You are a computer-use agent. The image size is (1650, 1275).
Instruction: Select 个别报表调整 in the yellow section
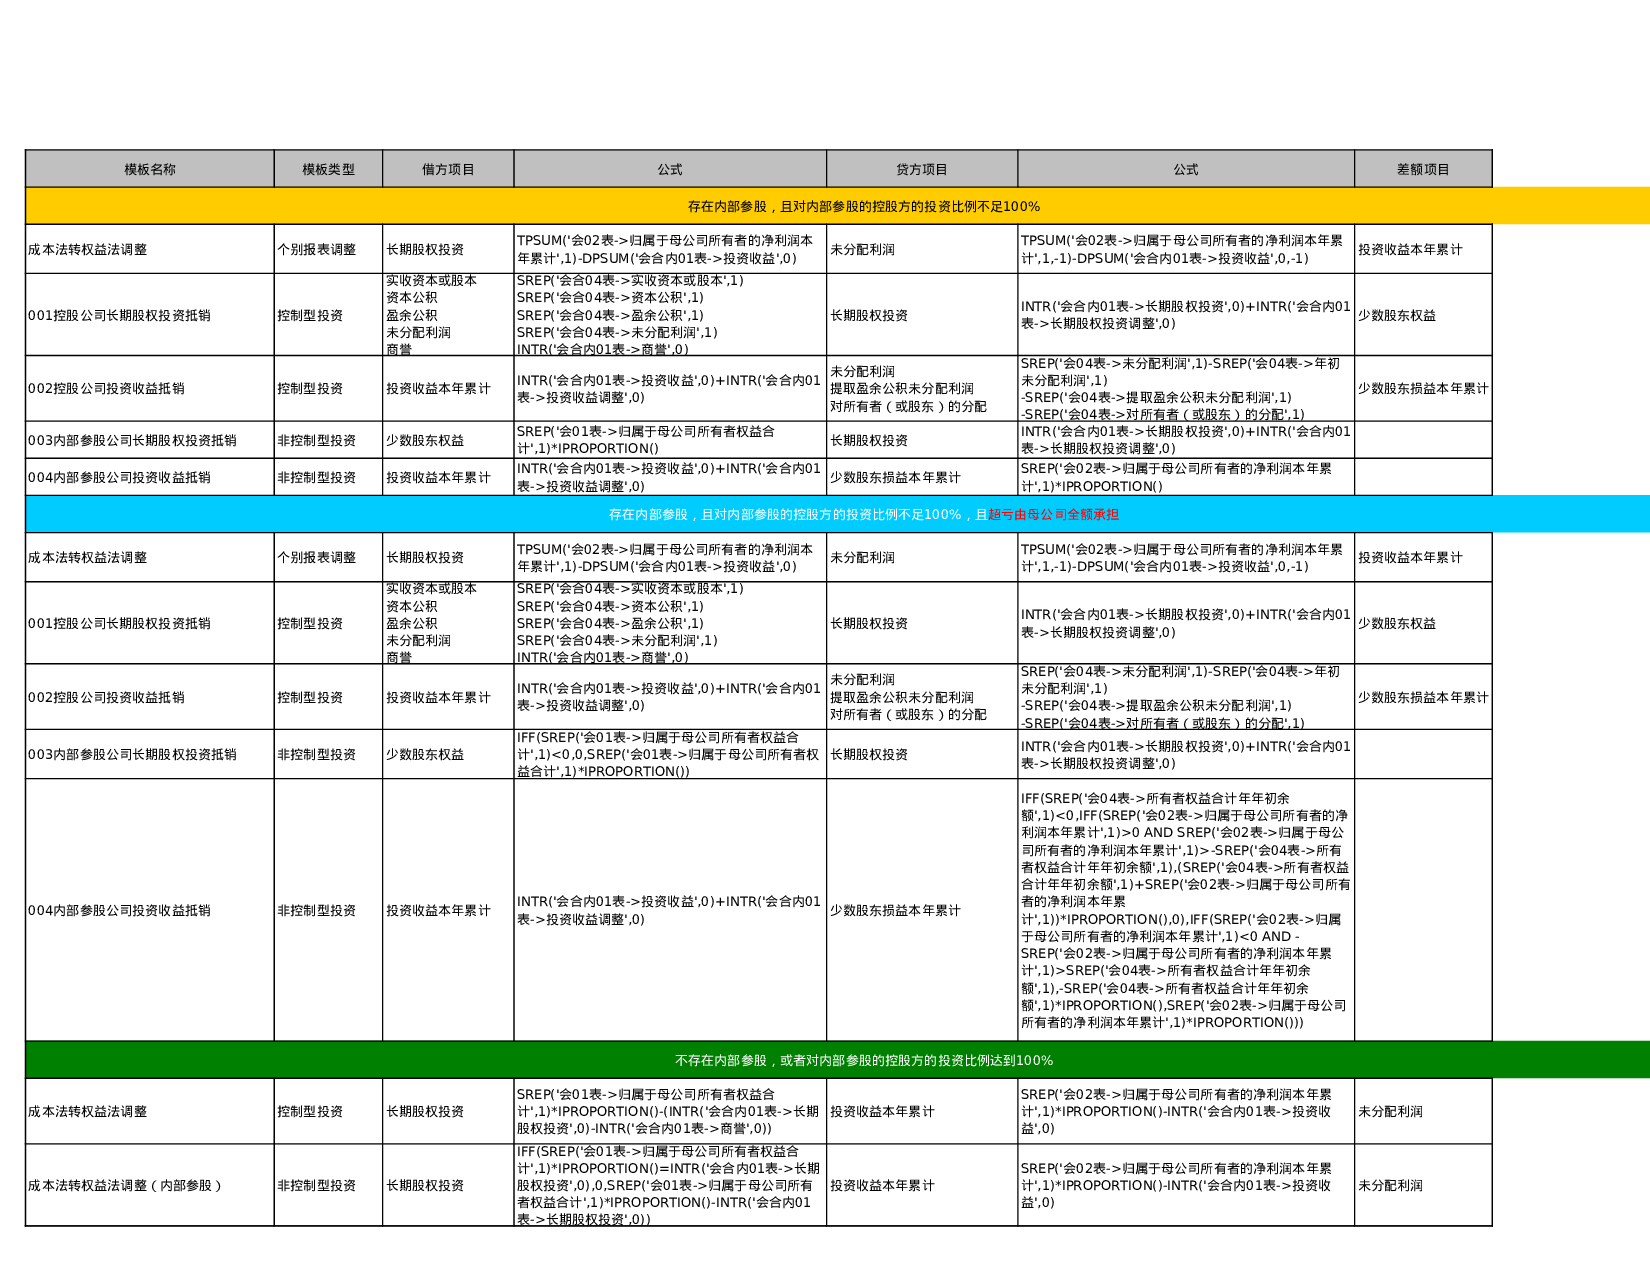[x=317, y=249]
